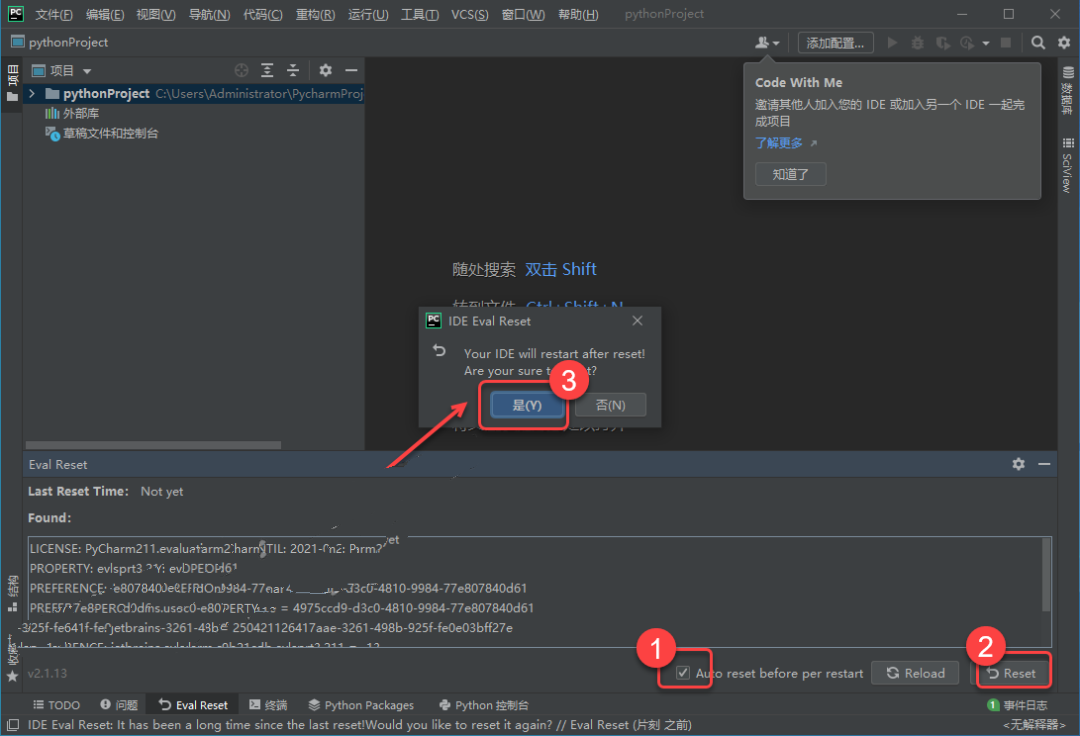
Task: Click the 添加配置 run configuration button
Action: point(835,43)
